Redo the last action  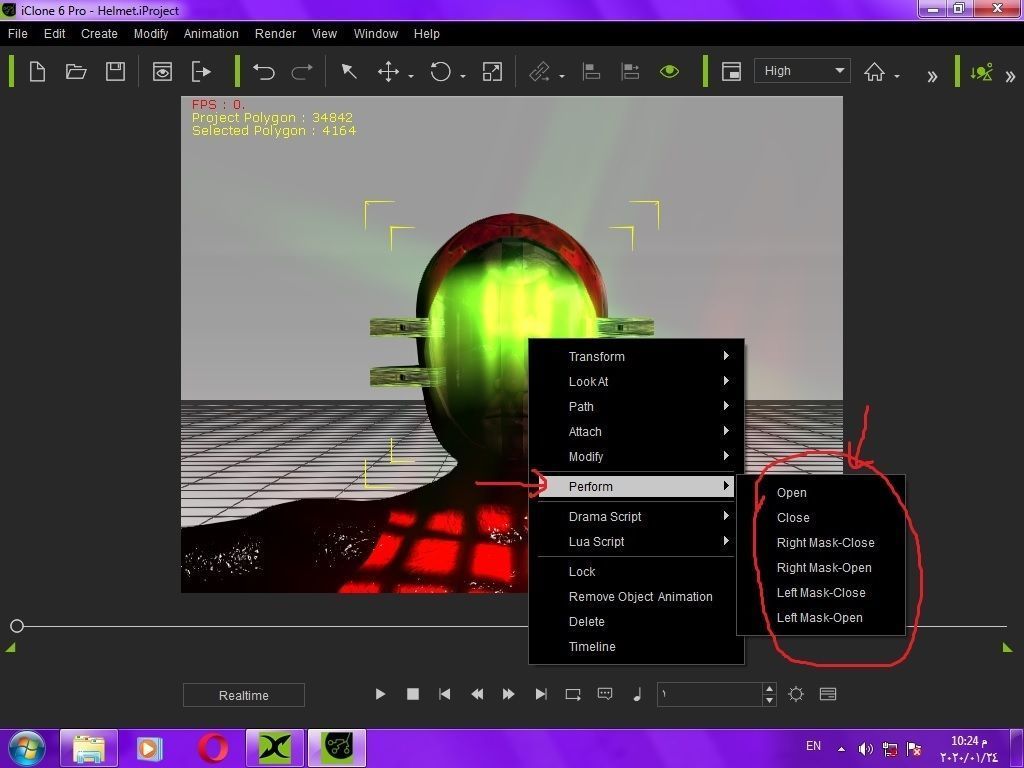pos(301,71)
